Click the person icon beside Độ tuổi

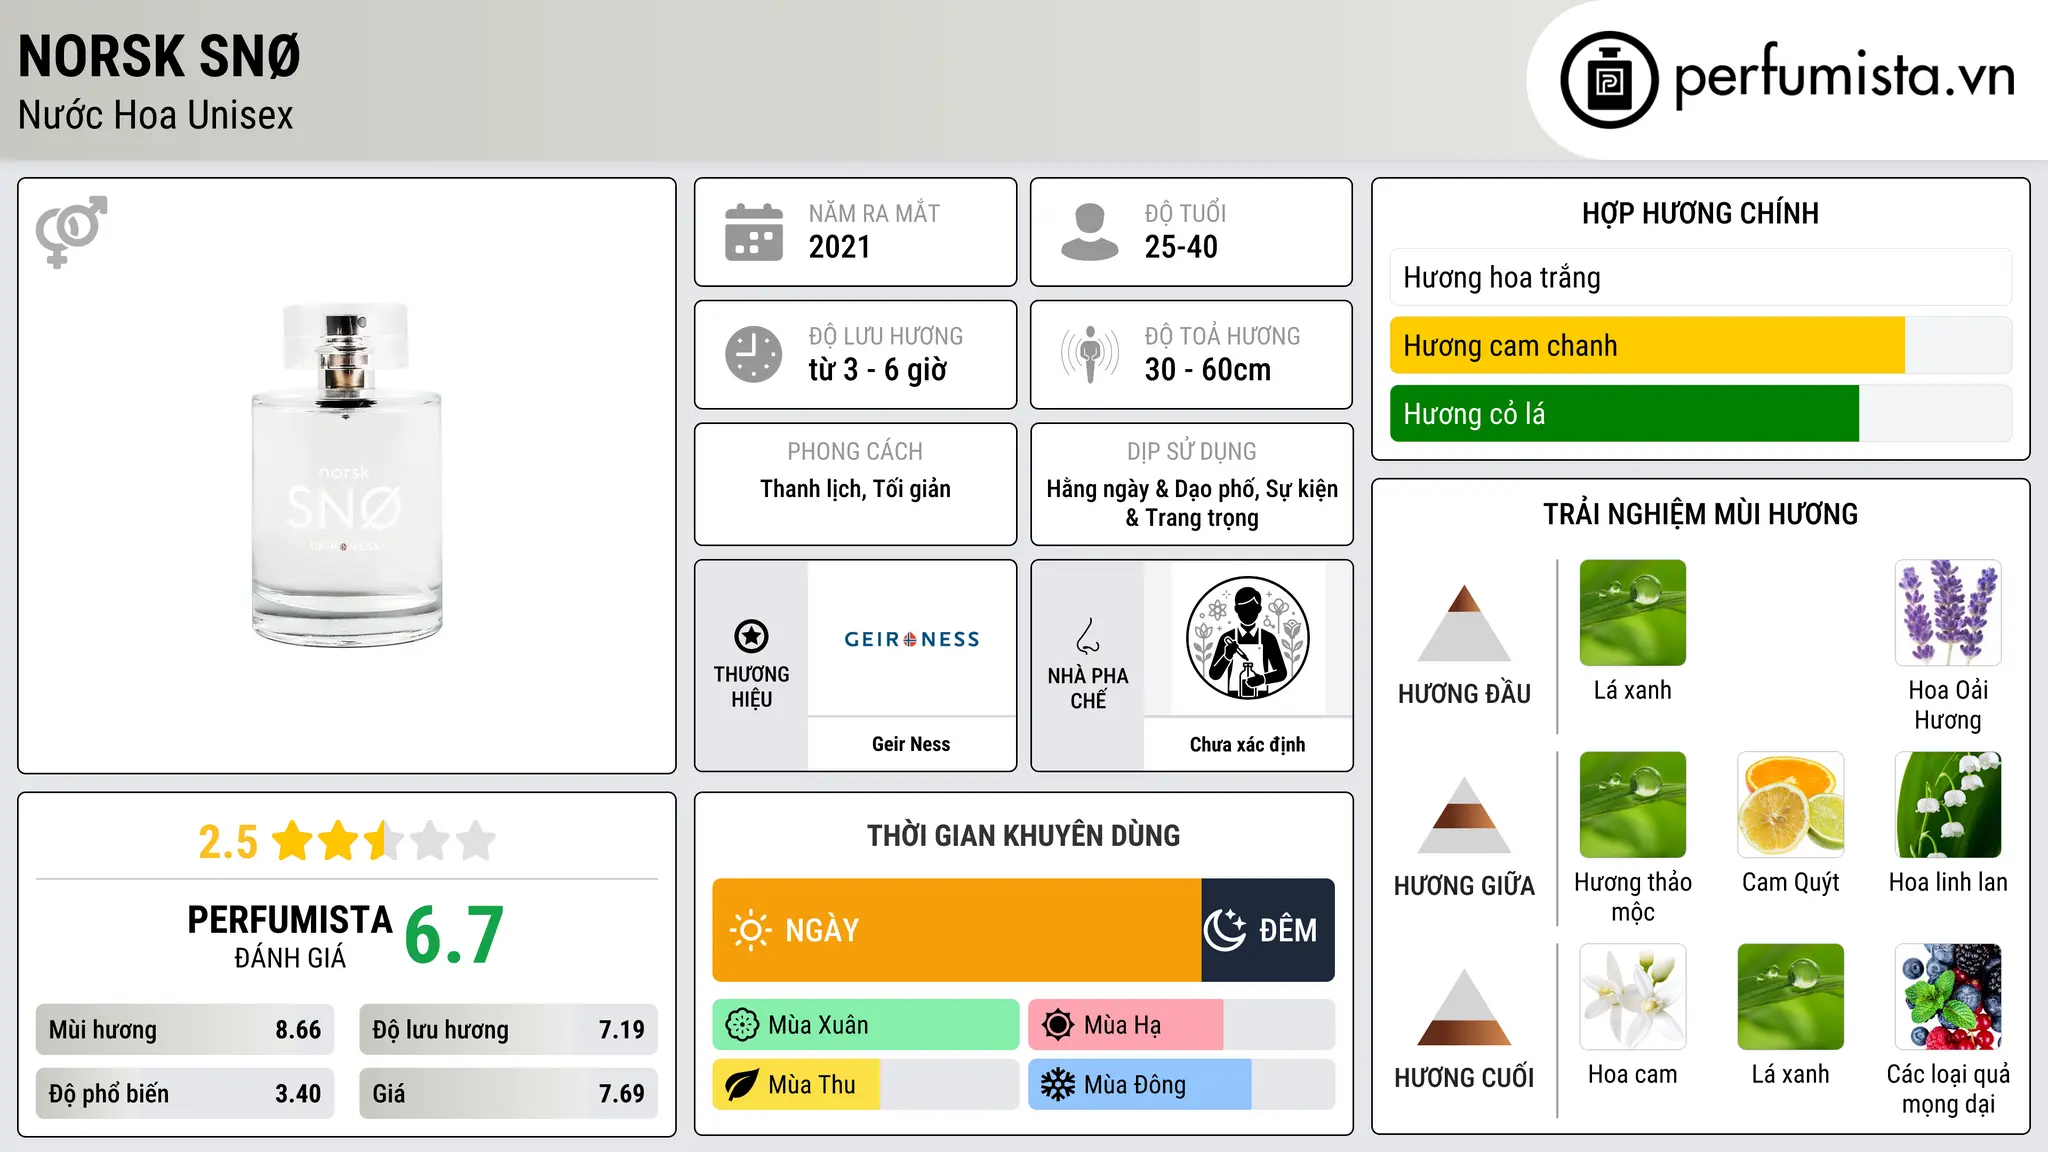coord(1090,232)
